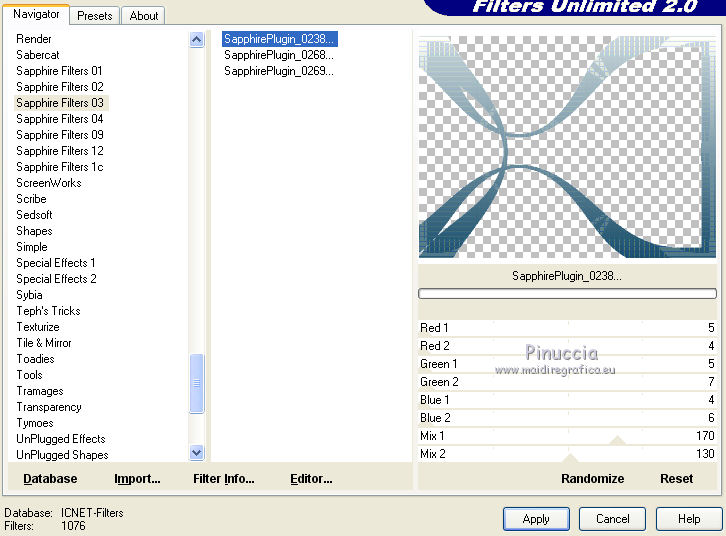The image size is (726, 536).
Task: Select the Sabercat category
Action: tap(38, 55)
